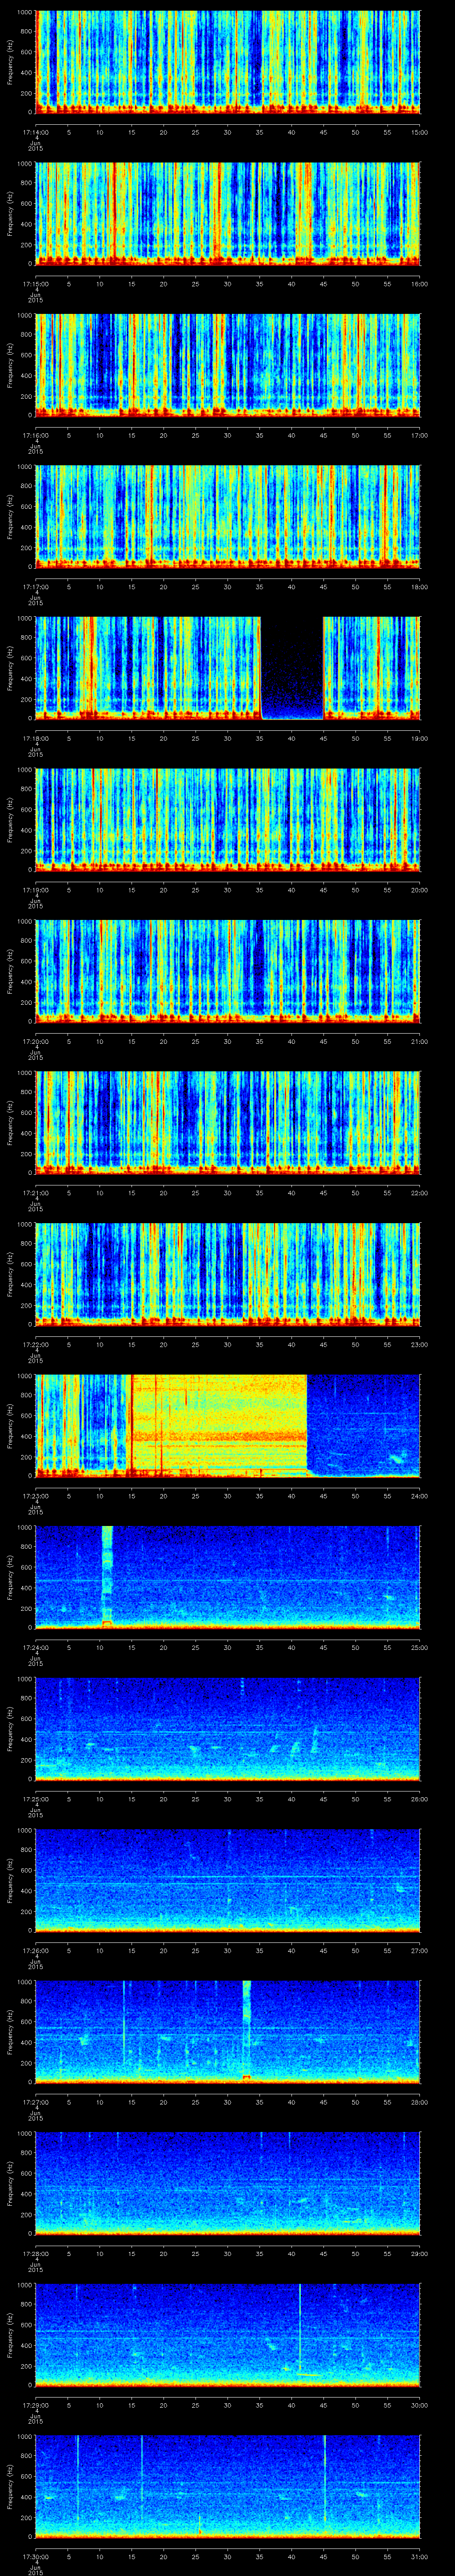The image size is (455, 2576).
Task: Click the 15:00 end time label
Action: [419, 132]
